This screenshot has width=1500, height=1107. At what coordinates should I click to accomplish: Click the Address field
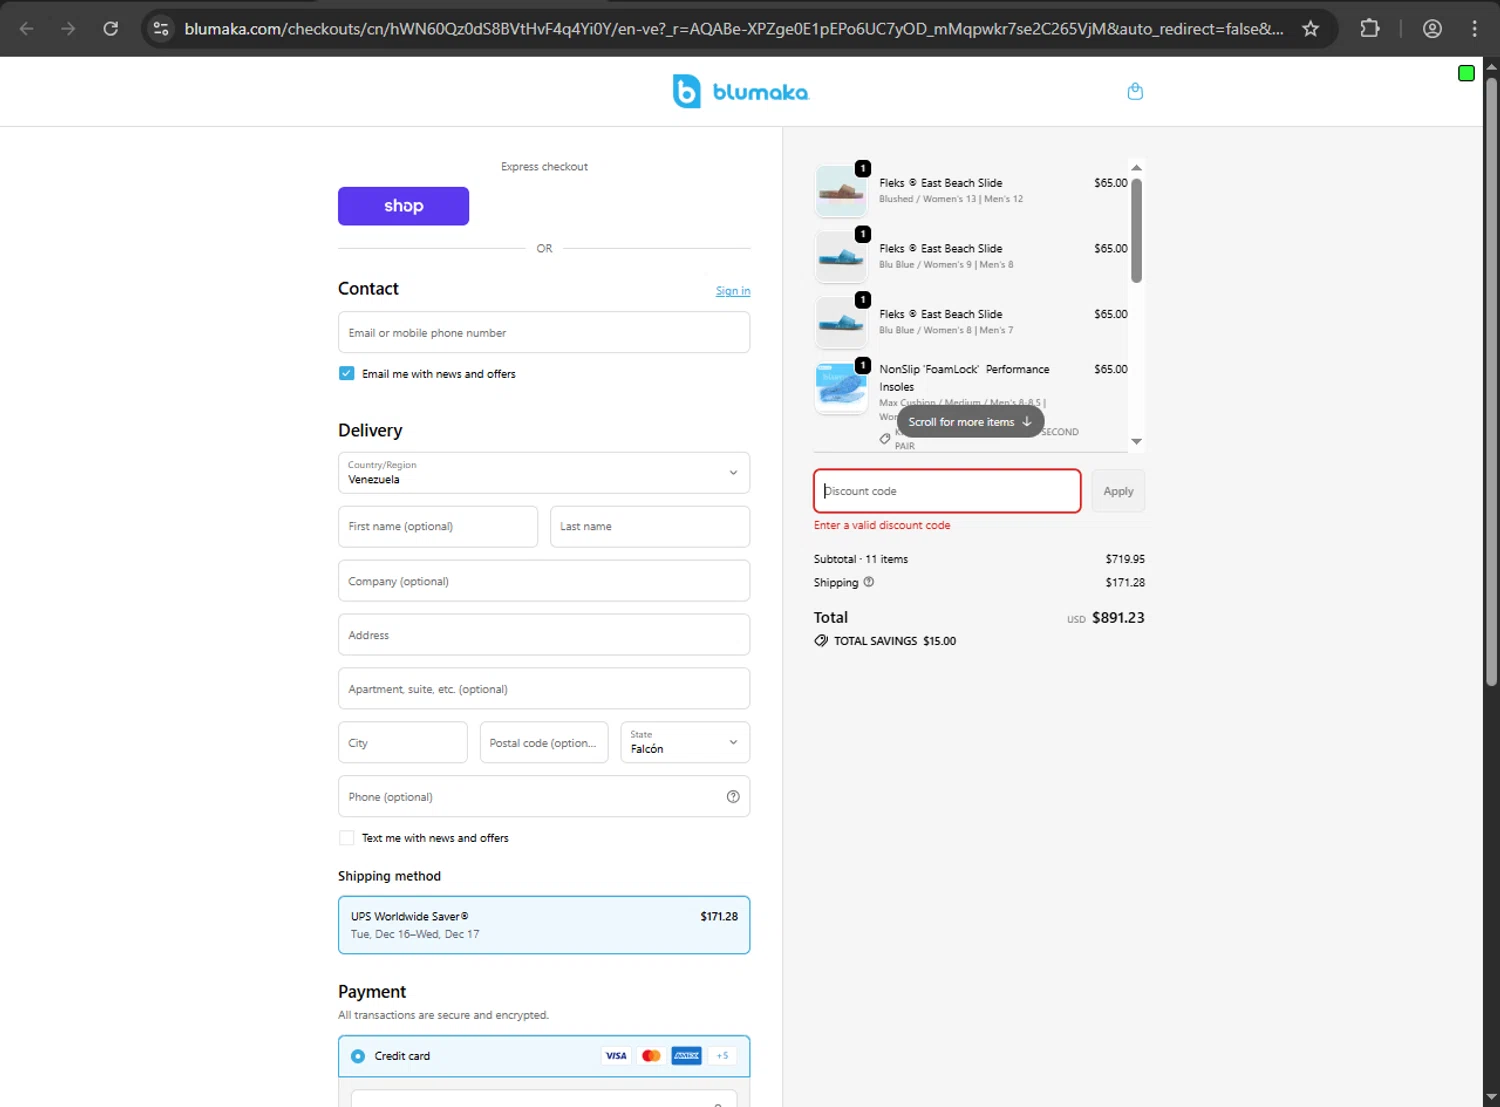[x=544, y=635]
